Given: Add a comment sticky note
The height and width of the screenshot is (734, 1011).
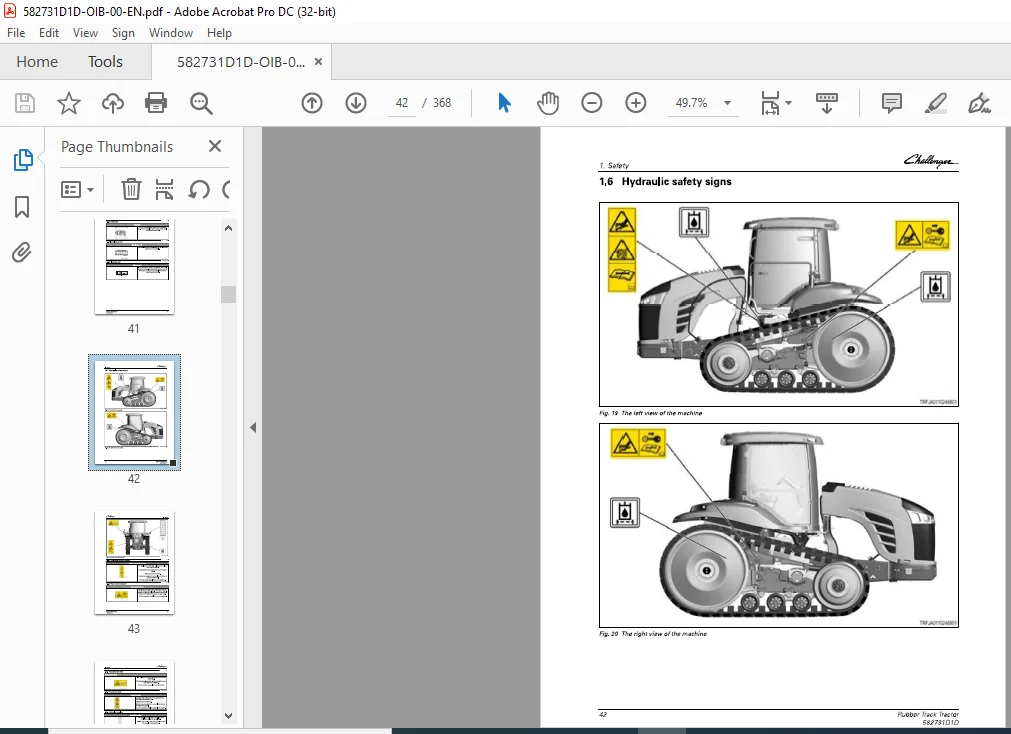Looking at the screenshot, I should 892,103.
